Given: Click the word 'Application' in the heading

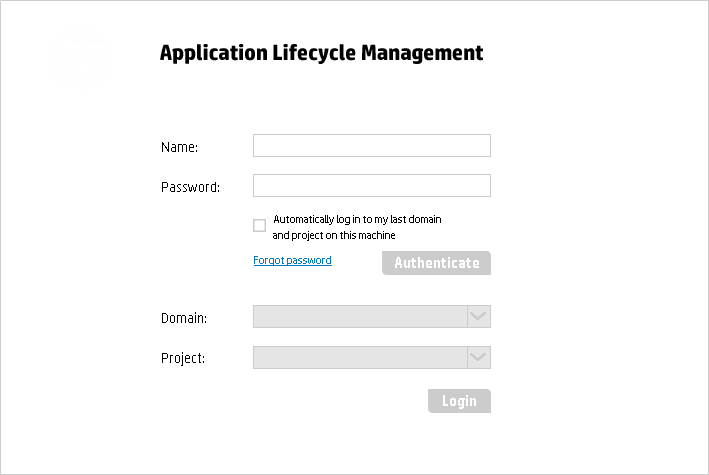Looking at the screenshot, I should (214, 53).
